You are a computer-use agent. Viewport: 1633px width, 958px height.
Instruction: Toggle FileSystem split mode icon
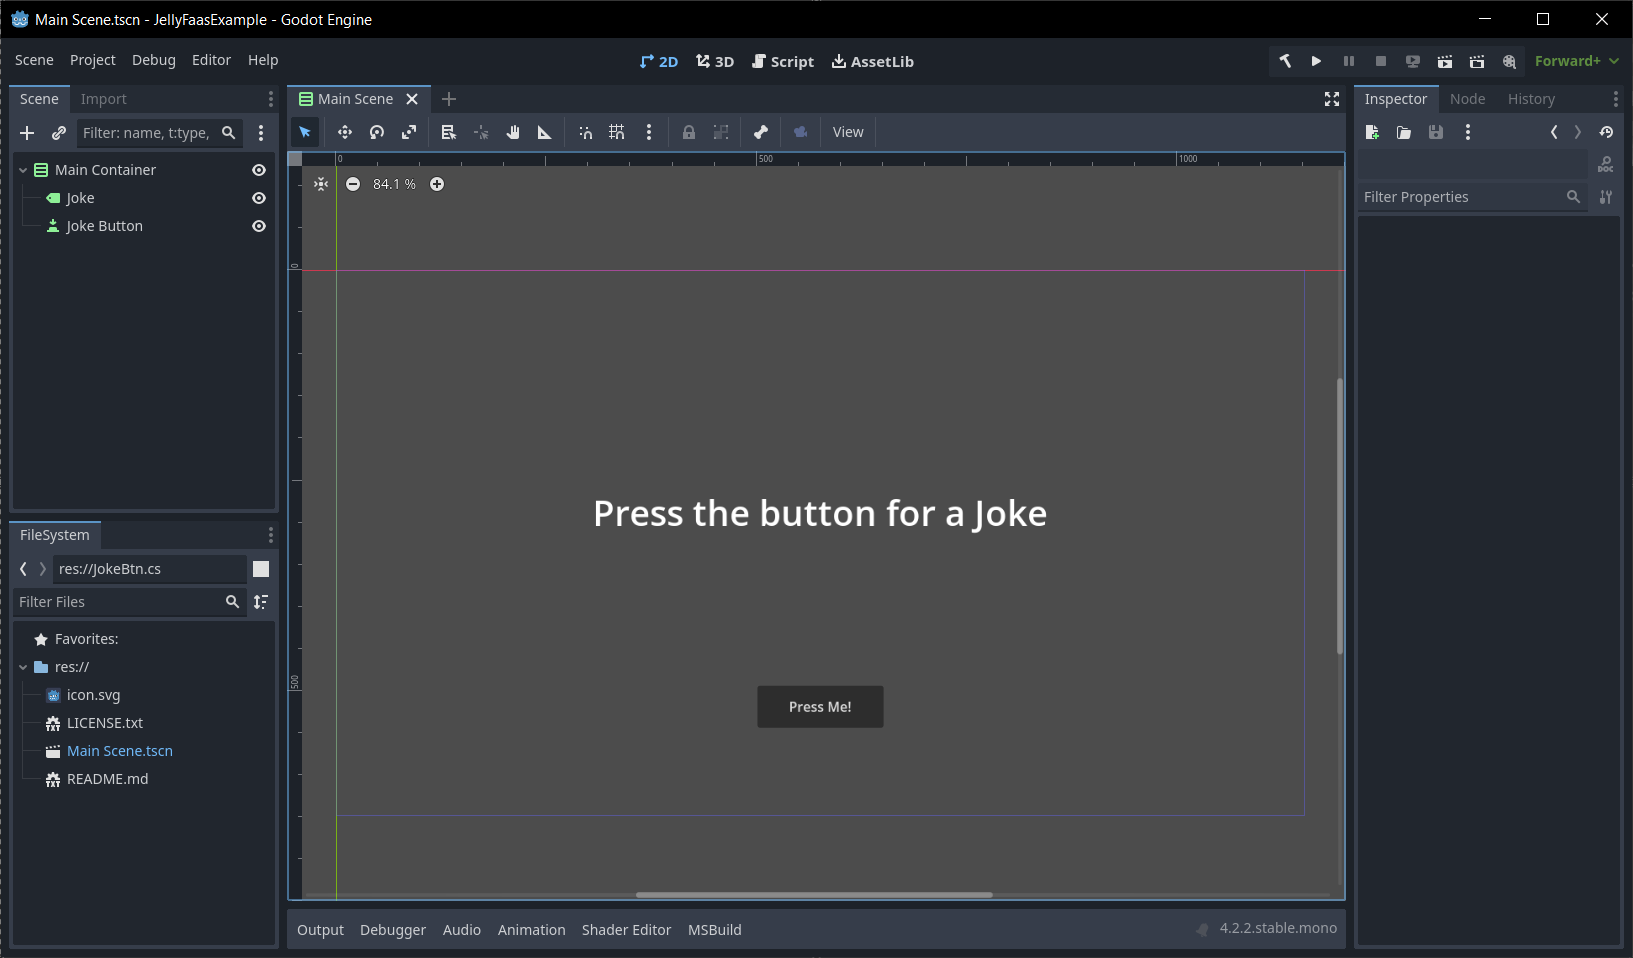[x=261, y=569]
